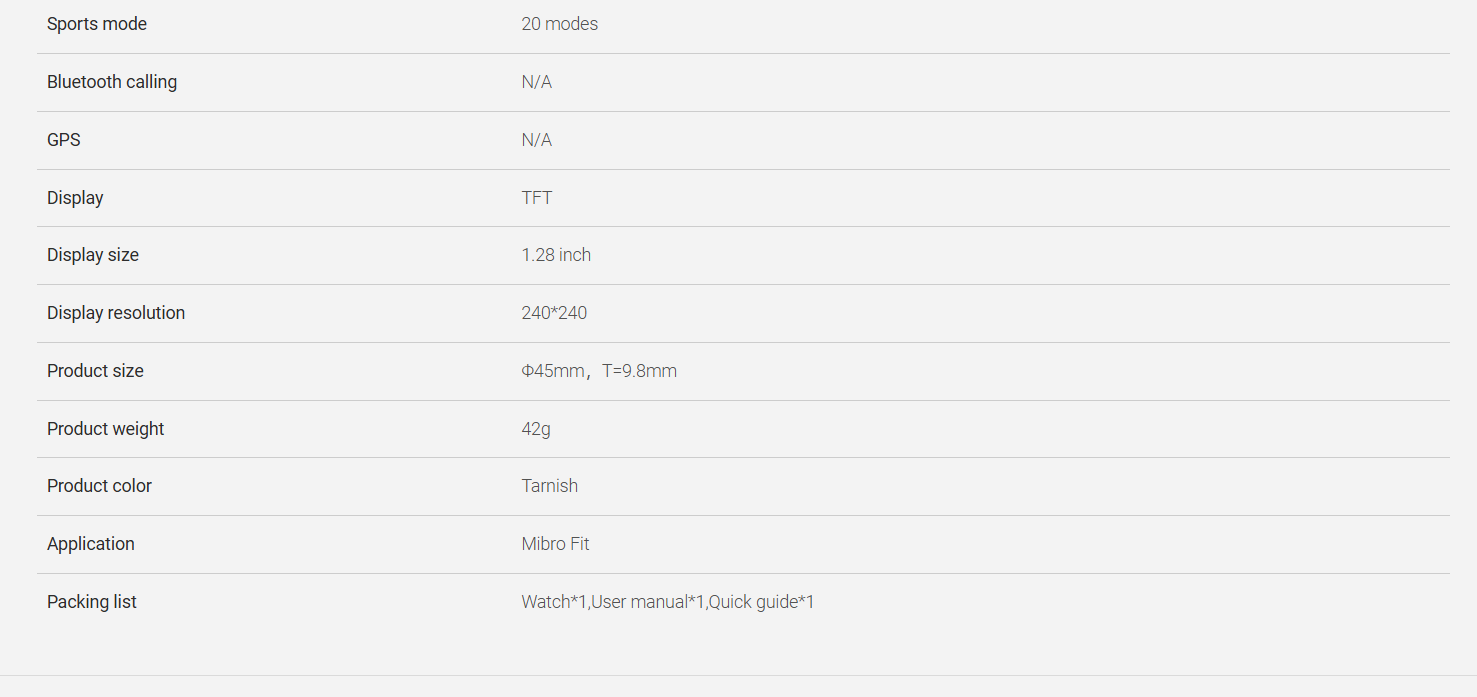
Task: Select the Watch*1, User manual*1 packing text
Action: click(614, 602)
